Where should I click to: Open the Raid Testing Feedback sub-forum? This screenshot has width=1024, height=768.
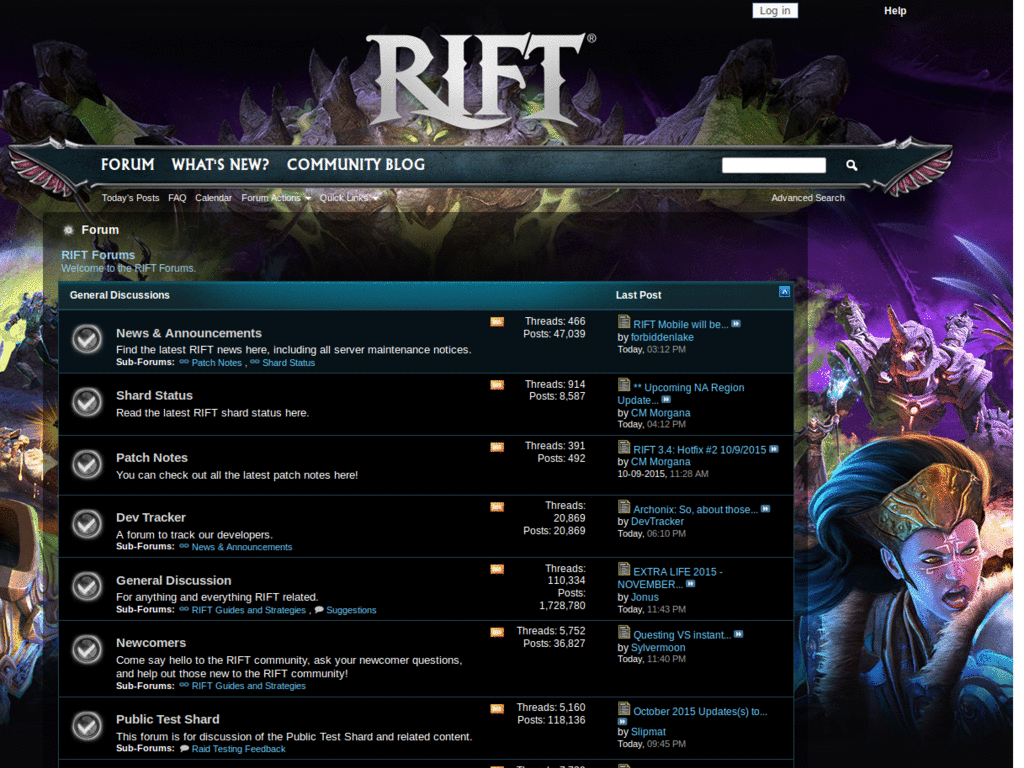(238, 749)
